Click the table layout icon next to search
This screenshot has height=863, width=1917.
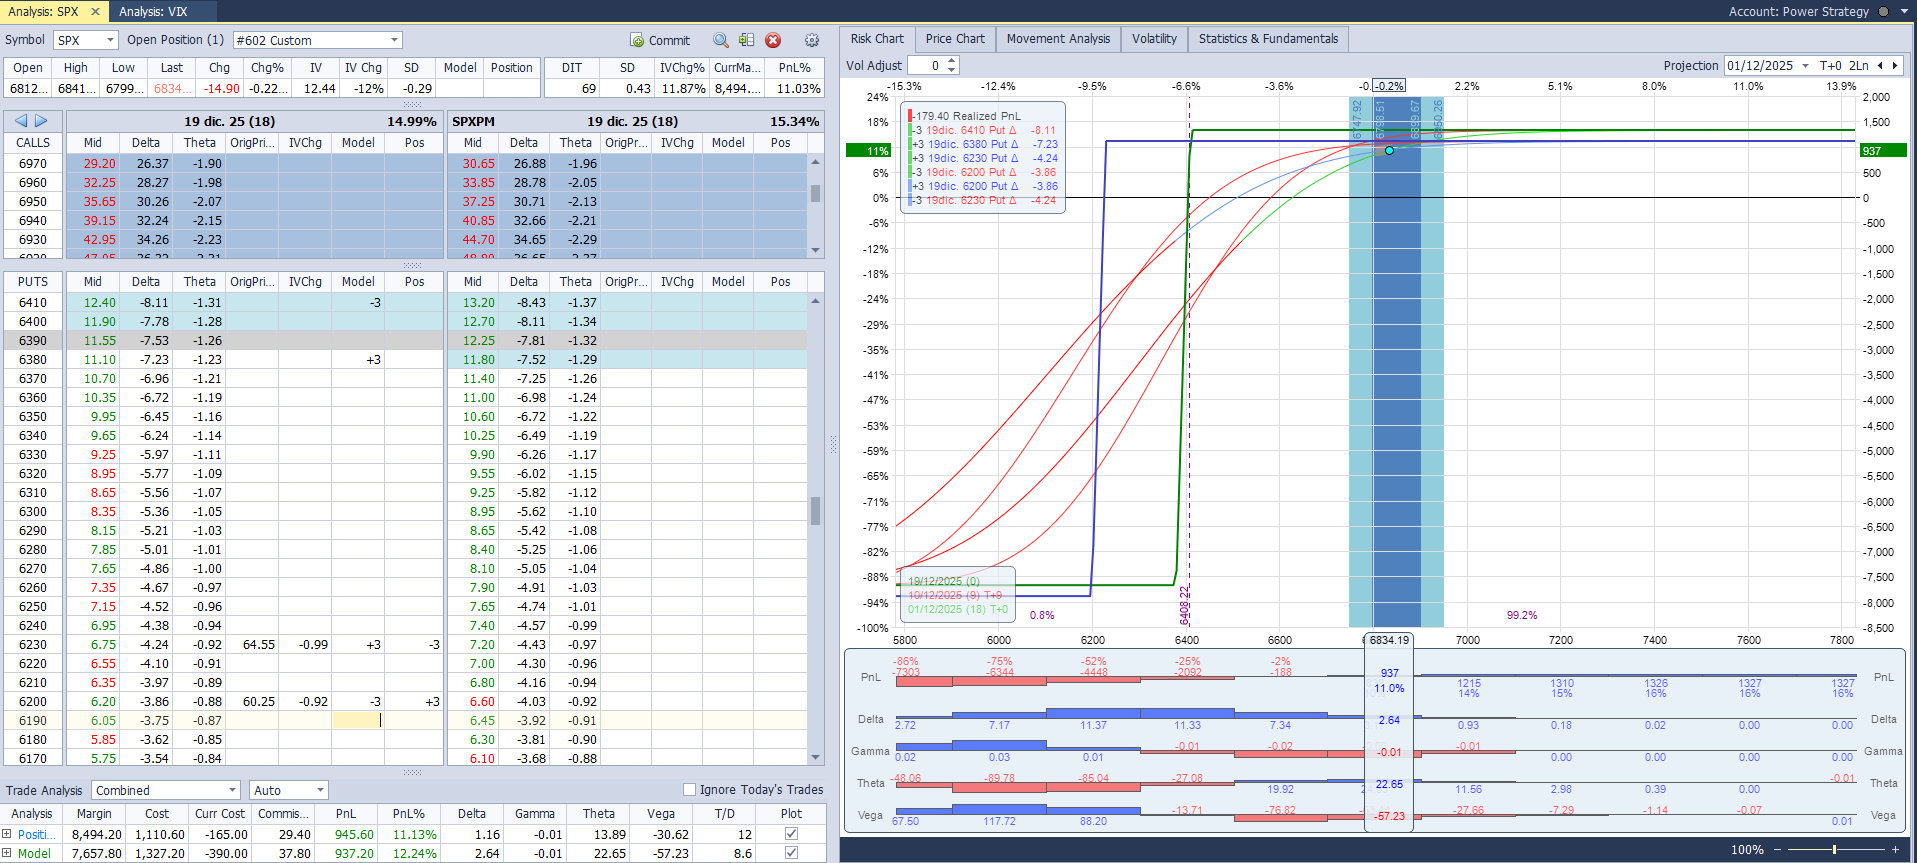746,40
